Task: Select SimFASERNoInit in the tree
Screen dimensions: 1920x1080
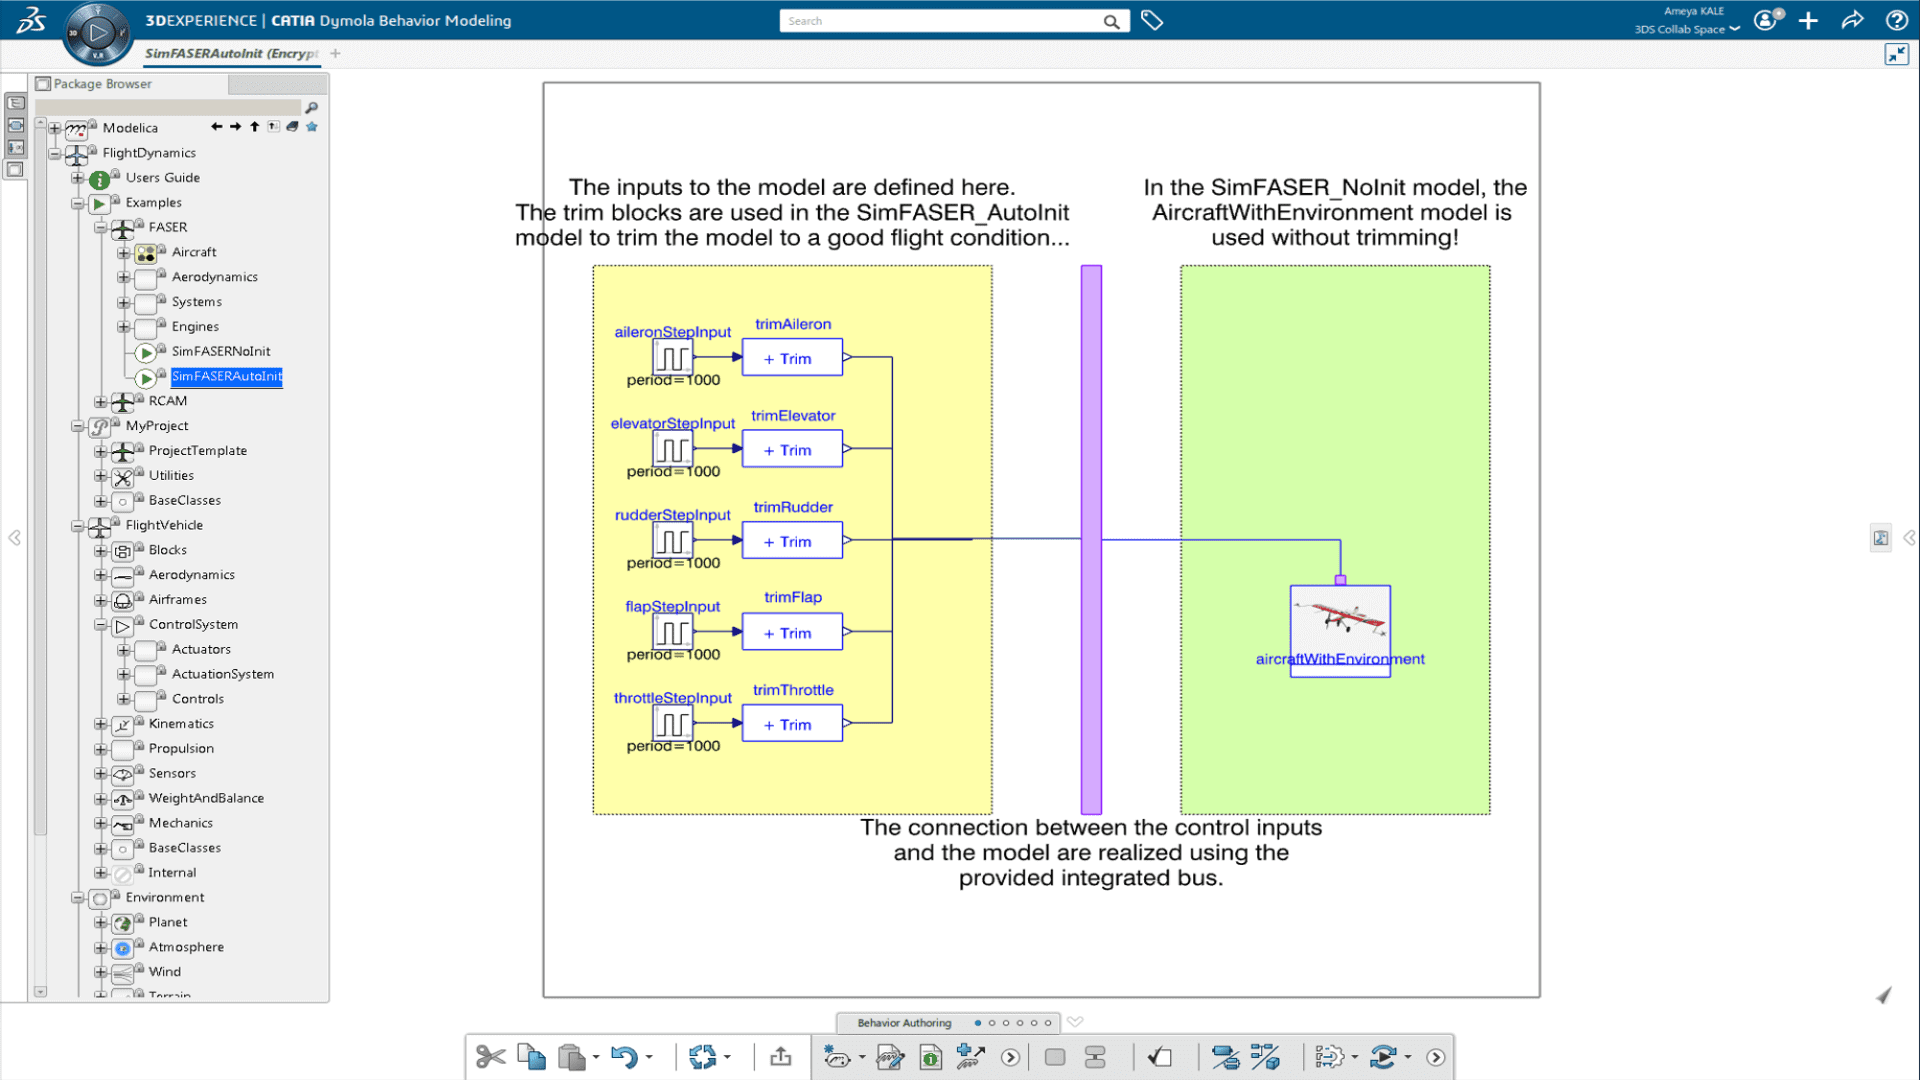Action: (221, 352)
